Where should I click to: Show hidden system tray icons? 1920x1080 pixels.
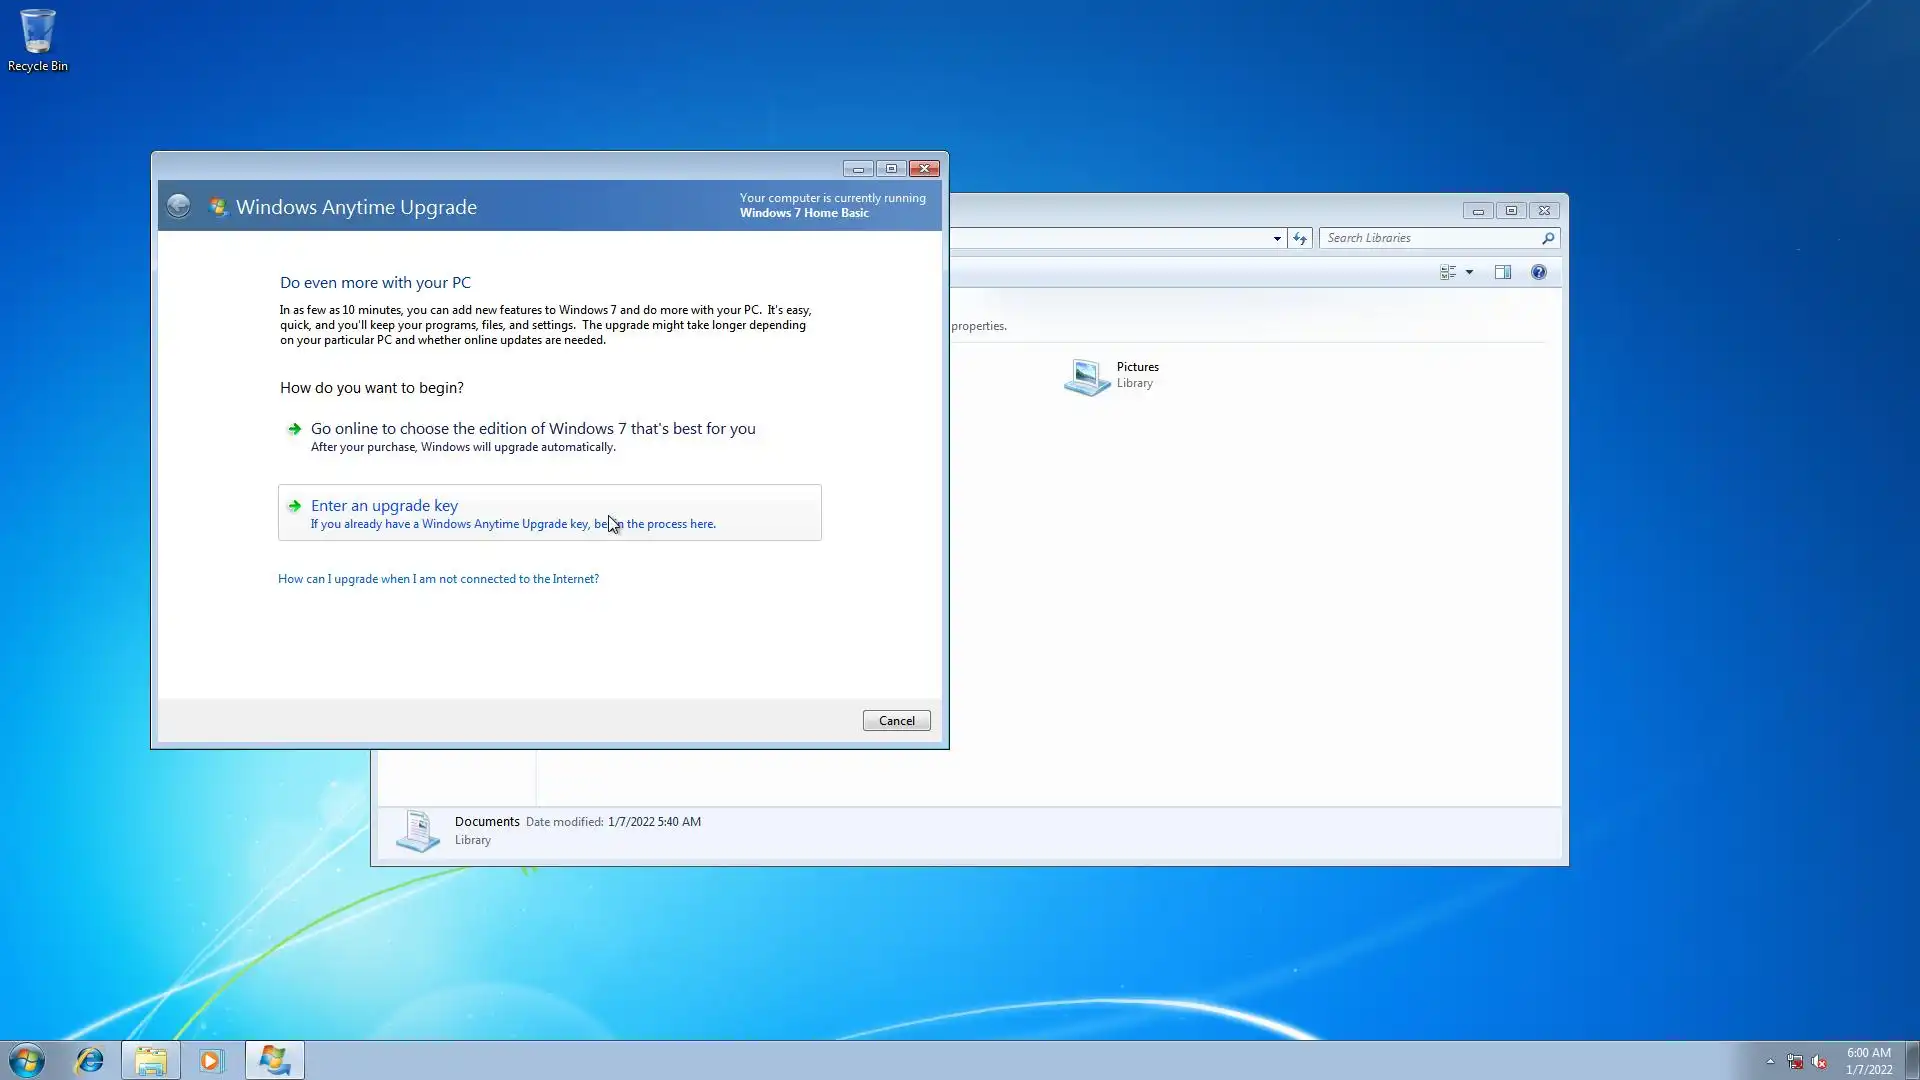click(1770, 1062)
